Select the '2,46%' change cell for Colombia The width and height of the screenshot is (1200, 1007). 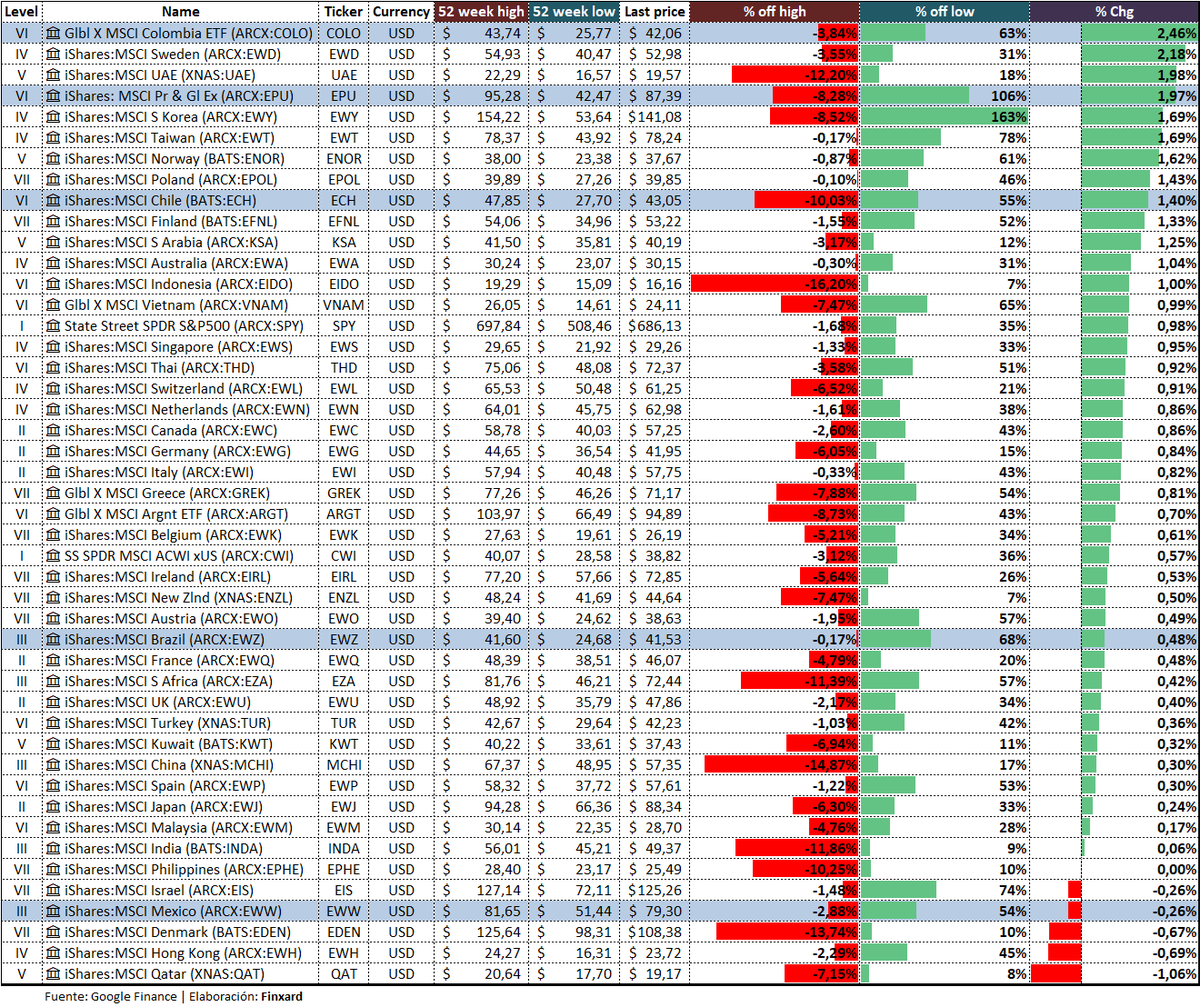pyautogui.click(x=1114, y=33)
